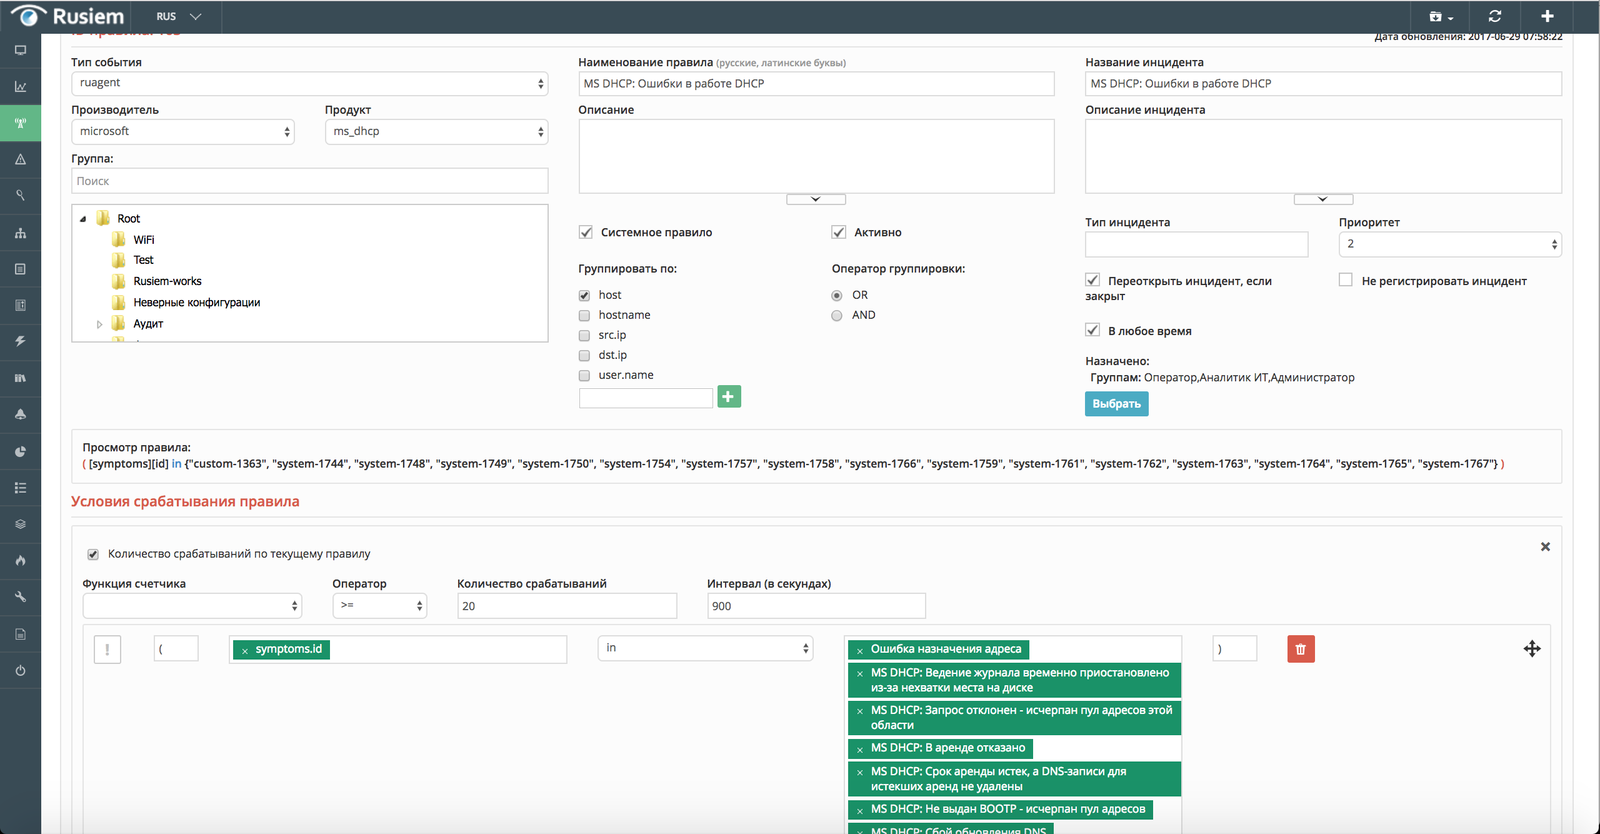Open the wrench settings icon in the sidebar

point(20,597)
